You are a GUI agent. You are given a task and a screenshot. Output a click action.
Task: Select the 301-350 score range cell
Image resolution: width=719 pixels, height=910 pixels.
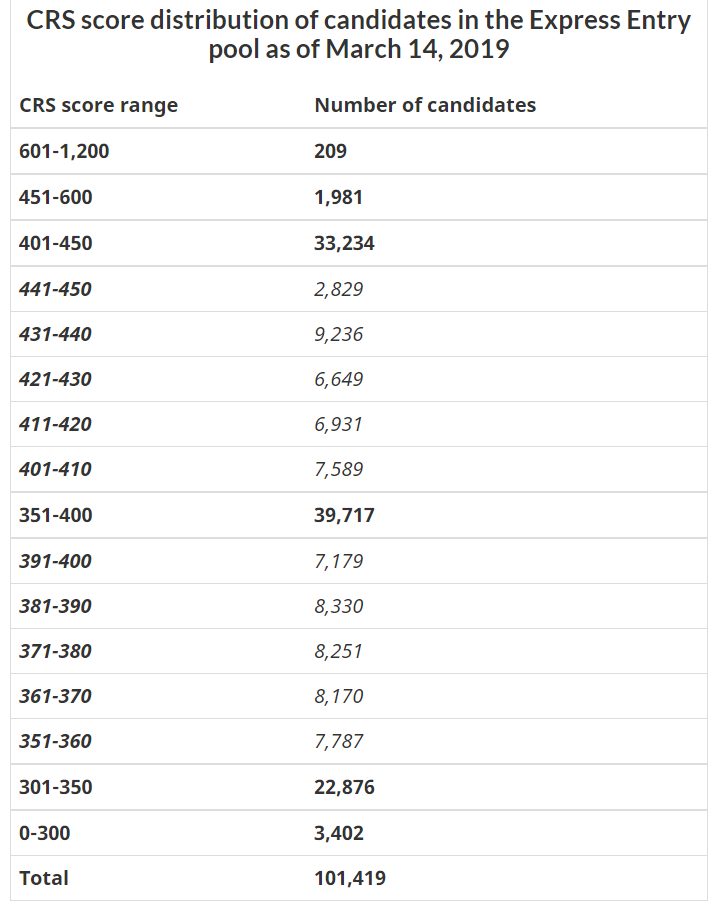pyautogui.click(x=55, y=787)
